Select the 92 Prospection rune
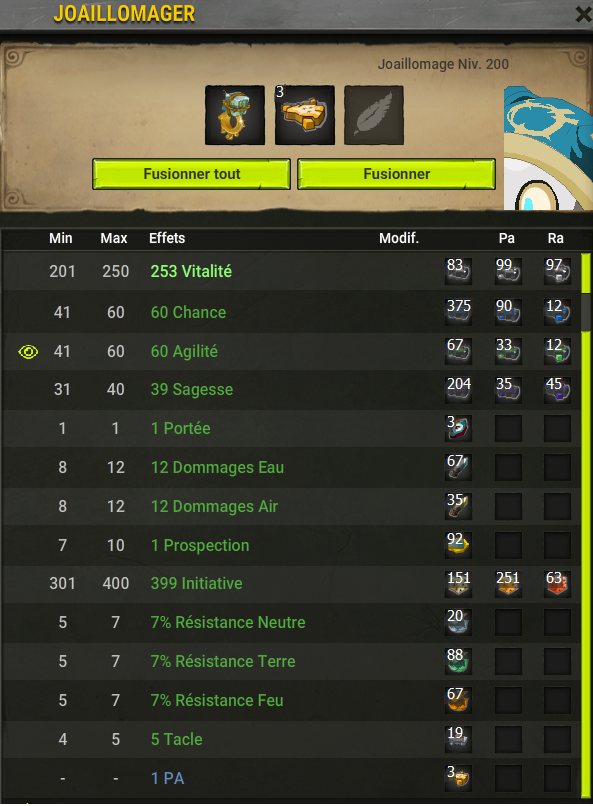 [x=458, y=545]
